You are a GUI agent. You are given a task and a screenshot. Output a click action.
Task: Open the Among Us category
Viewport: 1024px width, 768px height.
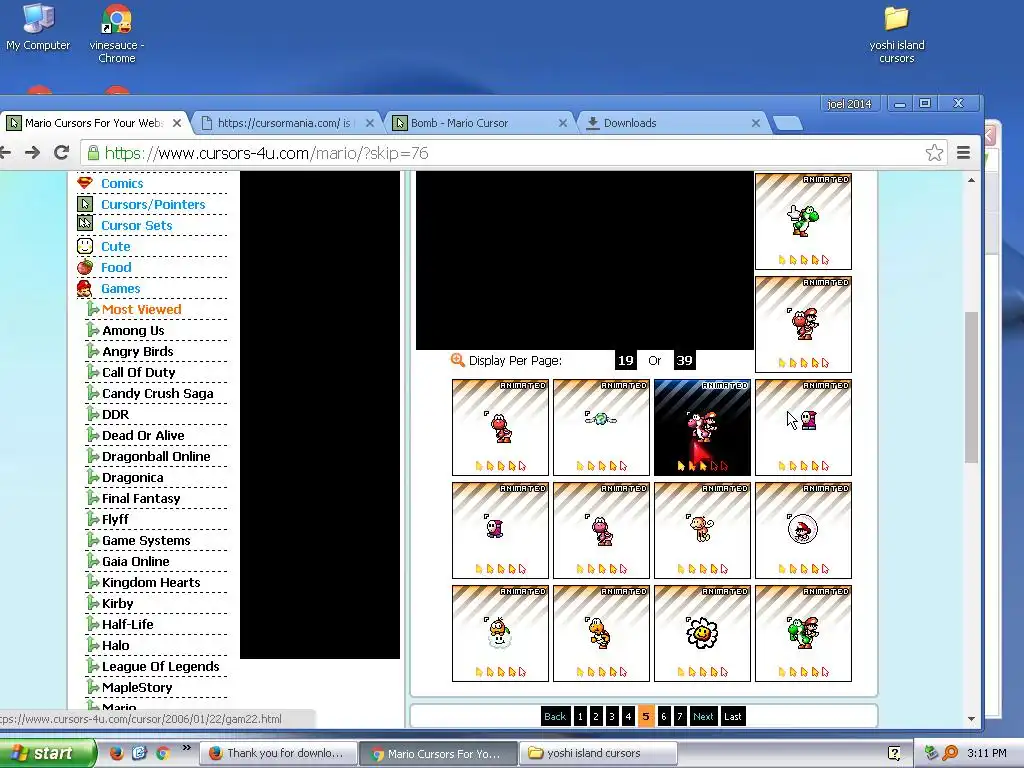point(133,330)
